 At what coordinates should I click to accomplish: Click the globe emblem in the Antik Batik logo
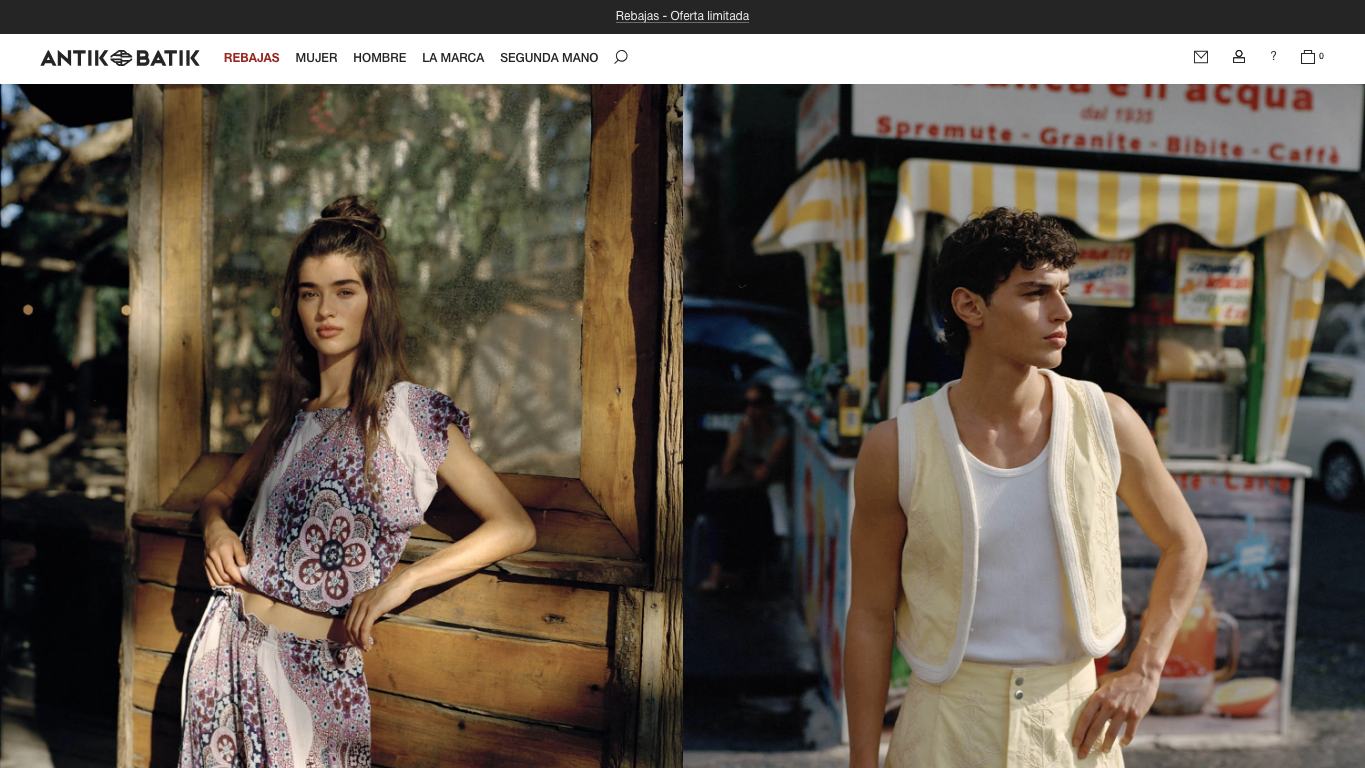click(x=121, y=58)
